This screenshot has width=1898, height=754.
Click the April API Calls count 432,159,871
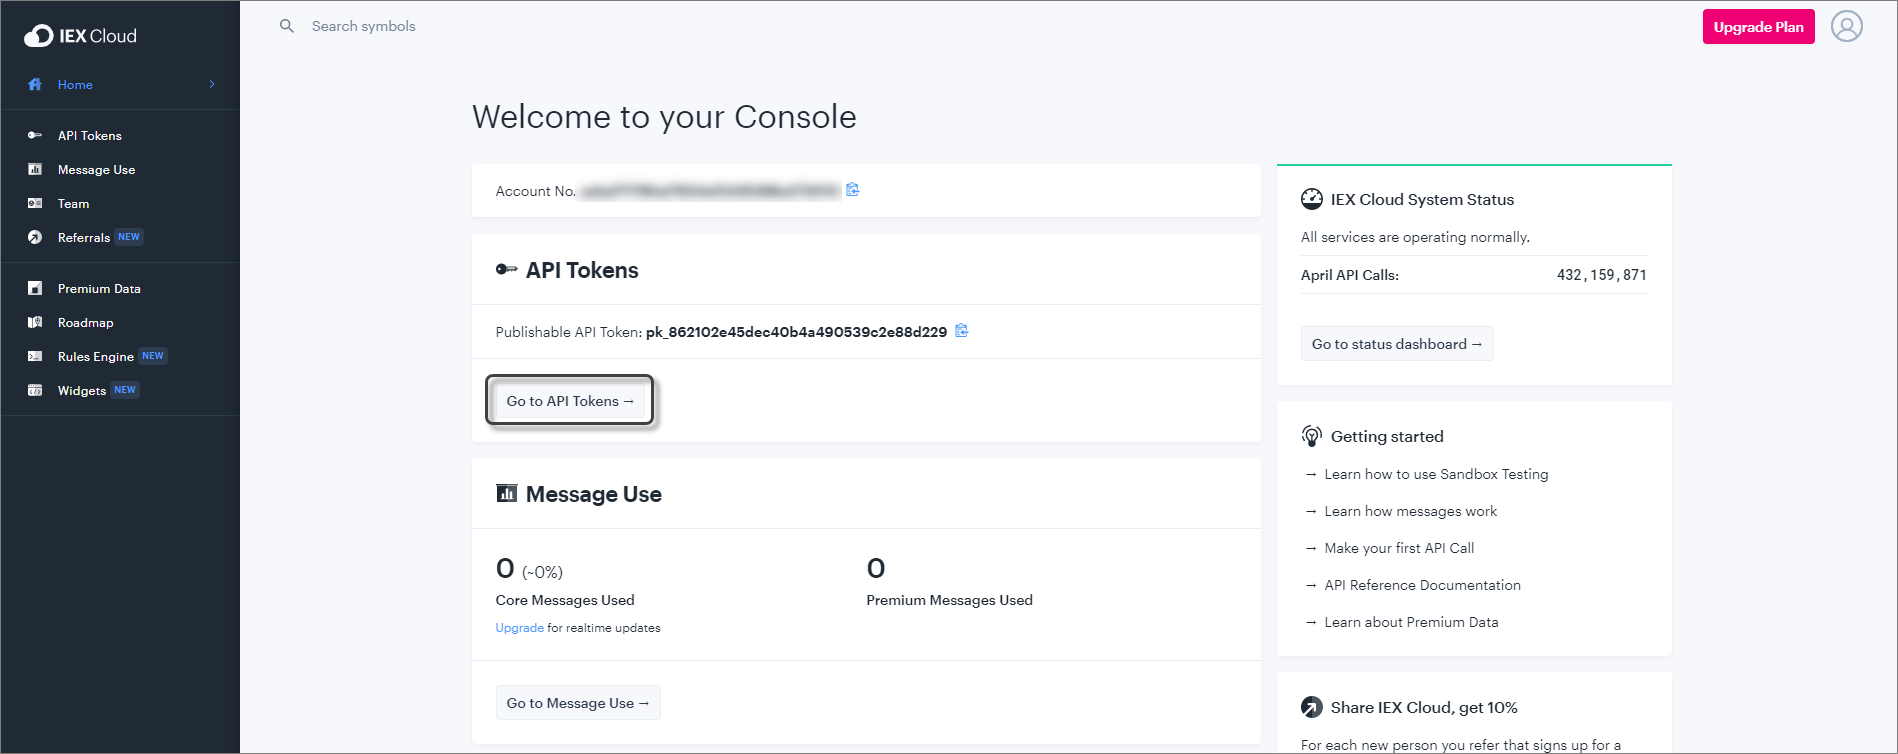[1601, 275]
